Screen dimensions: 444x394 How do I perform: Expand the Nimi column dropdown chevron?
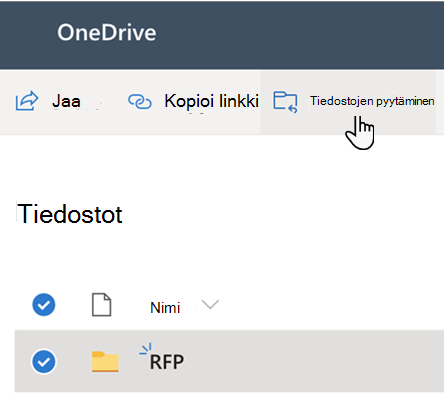[210, 304]
